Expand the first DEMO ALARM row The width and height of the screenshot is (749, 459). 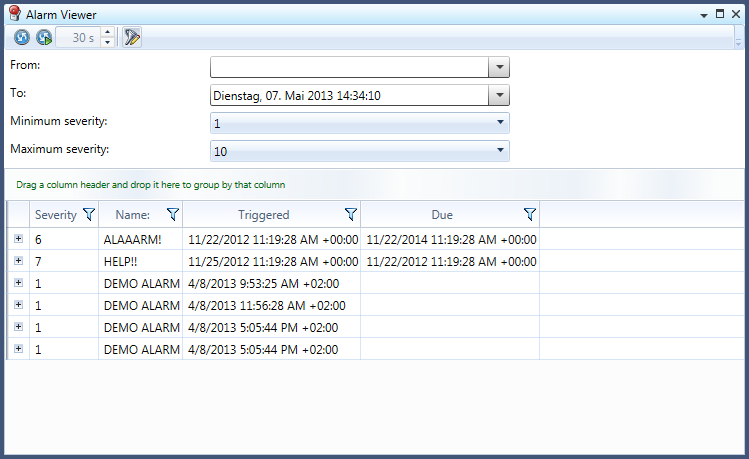click(18, 283)
